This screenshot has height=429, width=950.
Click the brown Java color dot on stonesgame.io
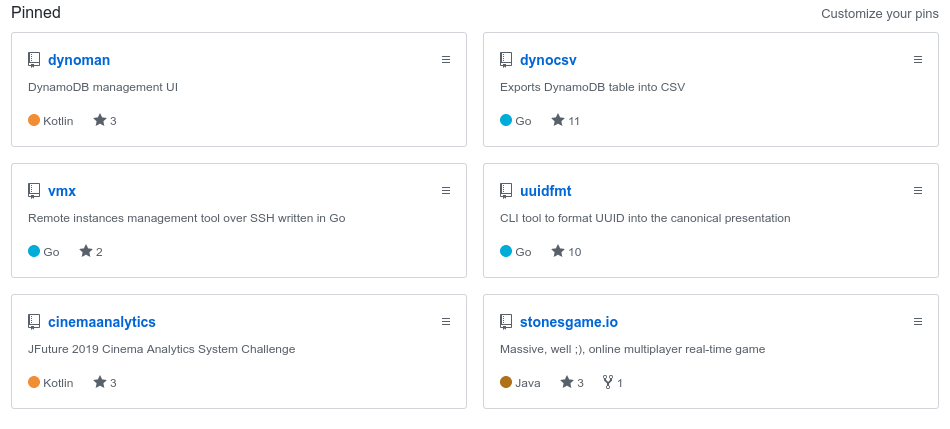point(506,382)
